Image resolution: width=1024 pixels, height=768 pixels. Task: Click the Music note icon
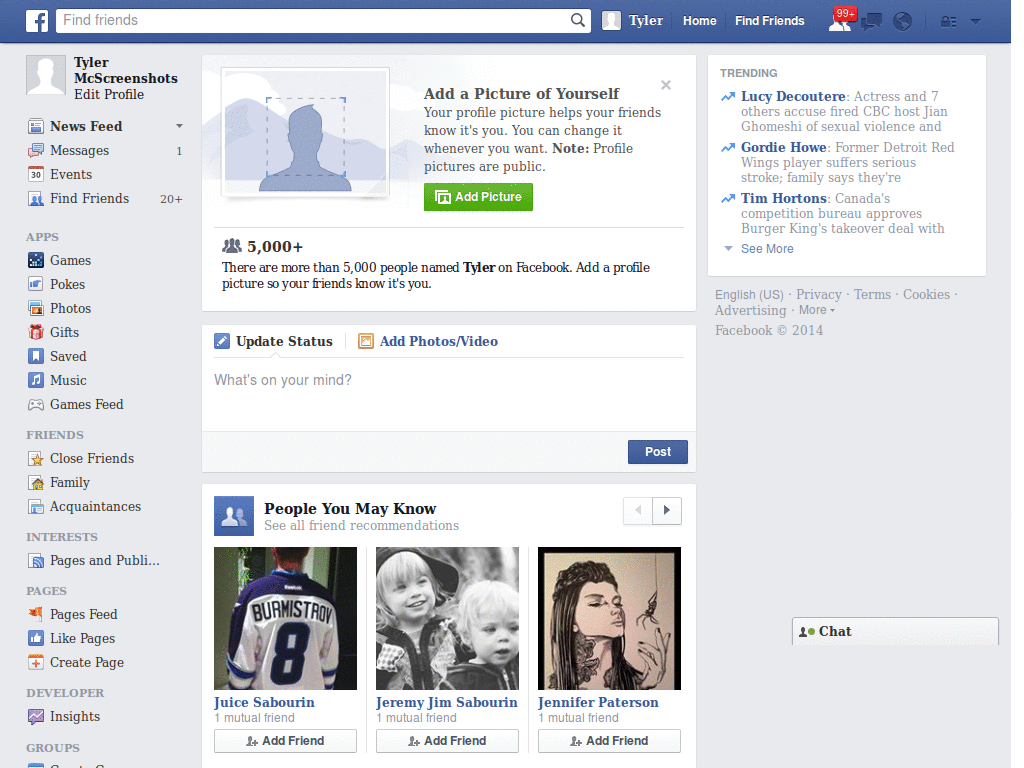click(36, 380)
